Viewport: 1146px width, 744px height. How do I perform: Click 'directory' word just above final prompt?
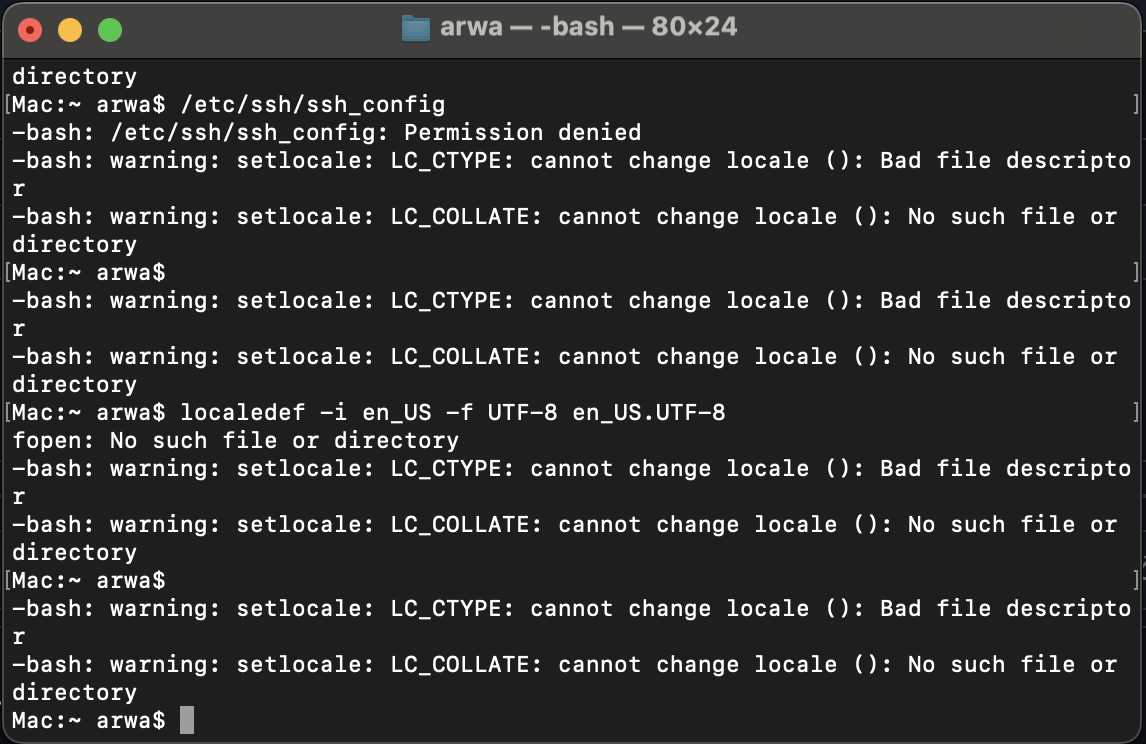tap(74, 692)
